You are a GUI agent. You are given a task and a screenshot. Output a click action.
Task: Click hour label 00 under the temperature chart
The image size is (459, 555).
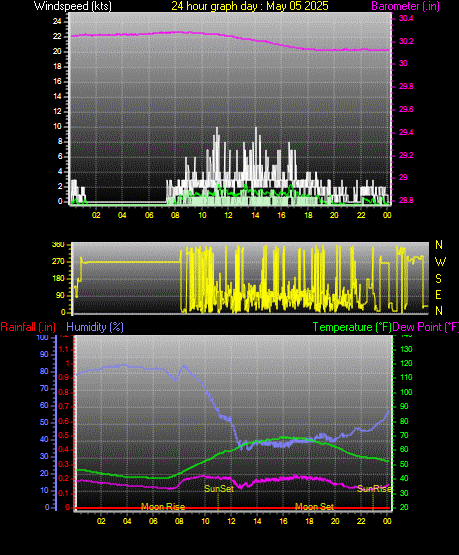click(x=387, y=521)
